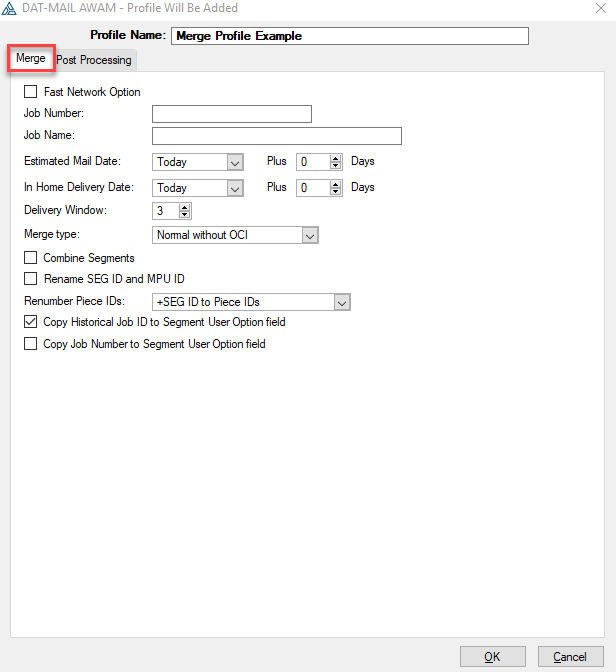Viewport: 616px width, 672px height.
Task: Check the Combine Segments option
Action: pos(30,258)
